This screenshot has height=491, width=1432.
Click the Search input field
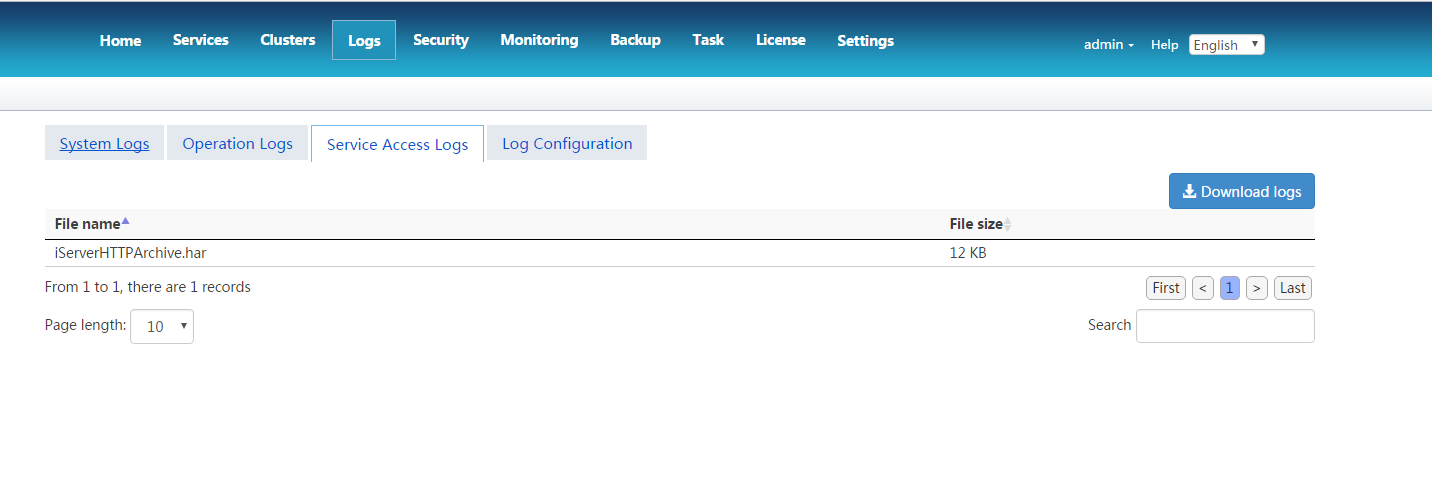1225,326
